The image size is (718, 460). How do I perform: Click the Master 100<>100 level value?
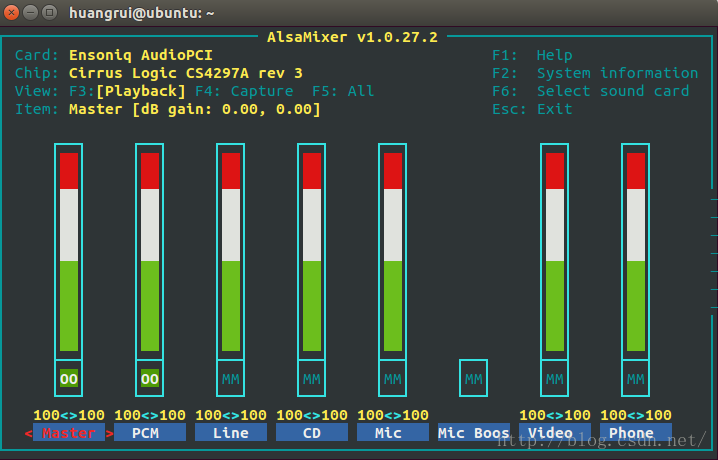coord(69,415)
